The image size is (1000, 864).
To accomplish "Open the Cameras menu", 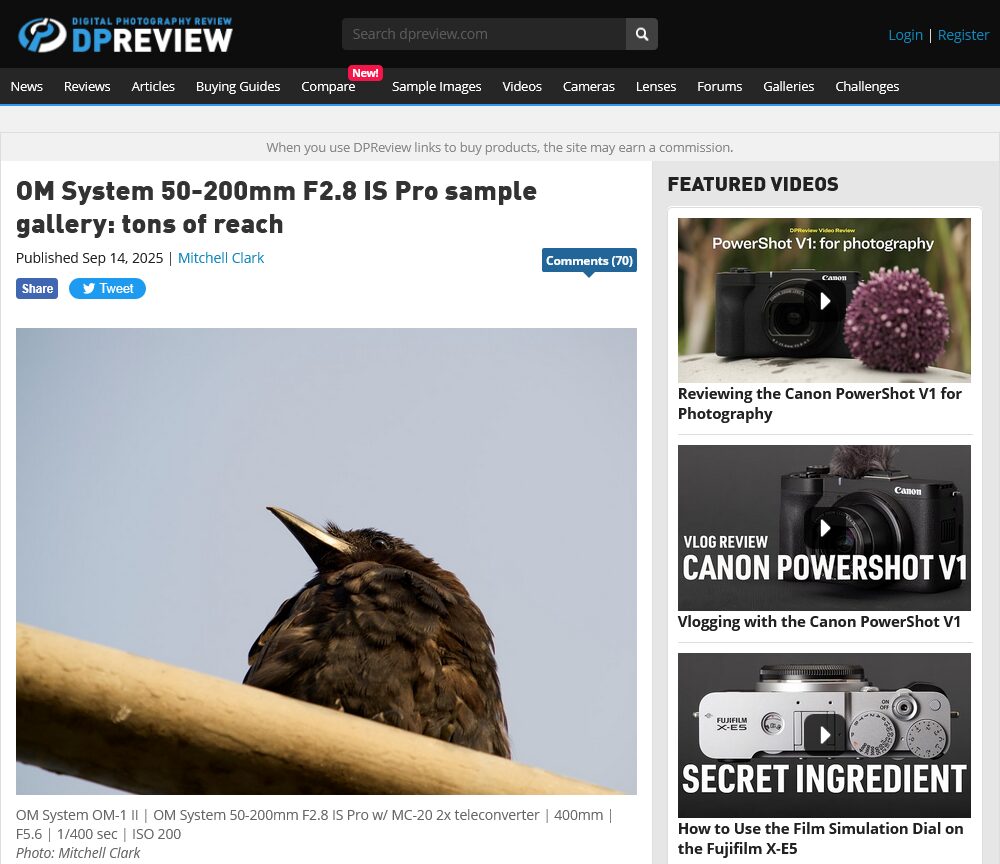I will tap(589, 86).
